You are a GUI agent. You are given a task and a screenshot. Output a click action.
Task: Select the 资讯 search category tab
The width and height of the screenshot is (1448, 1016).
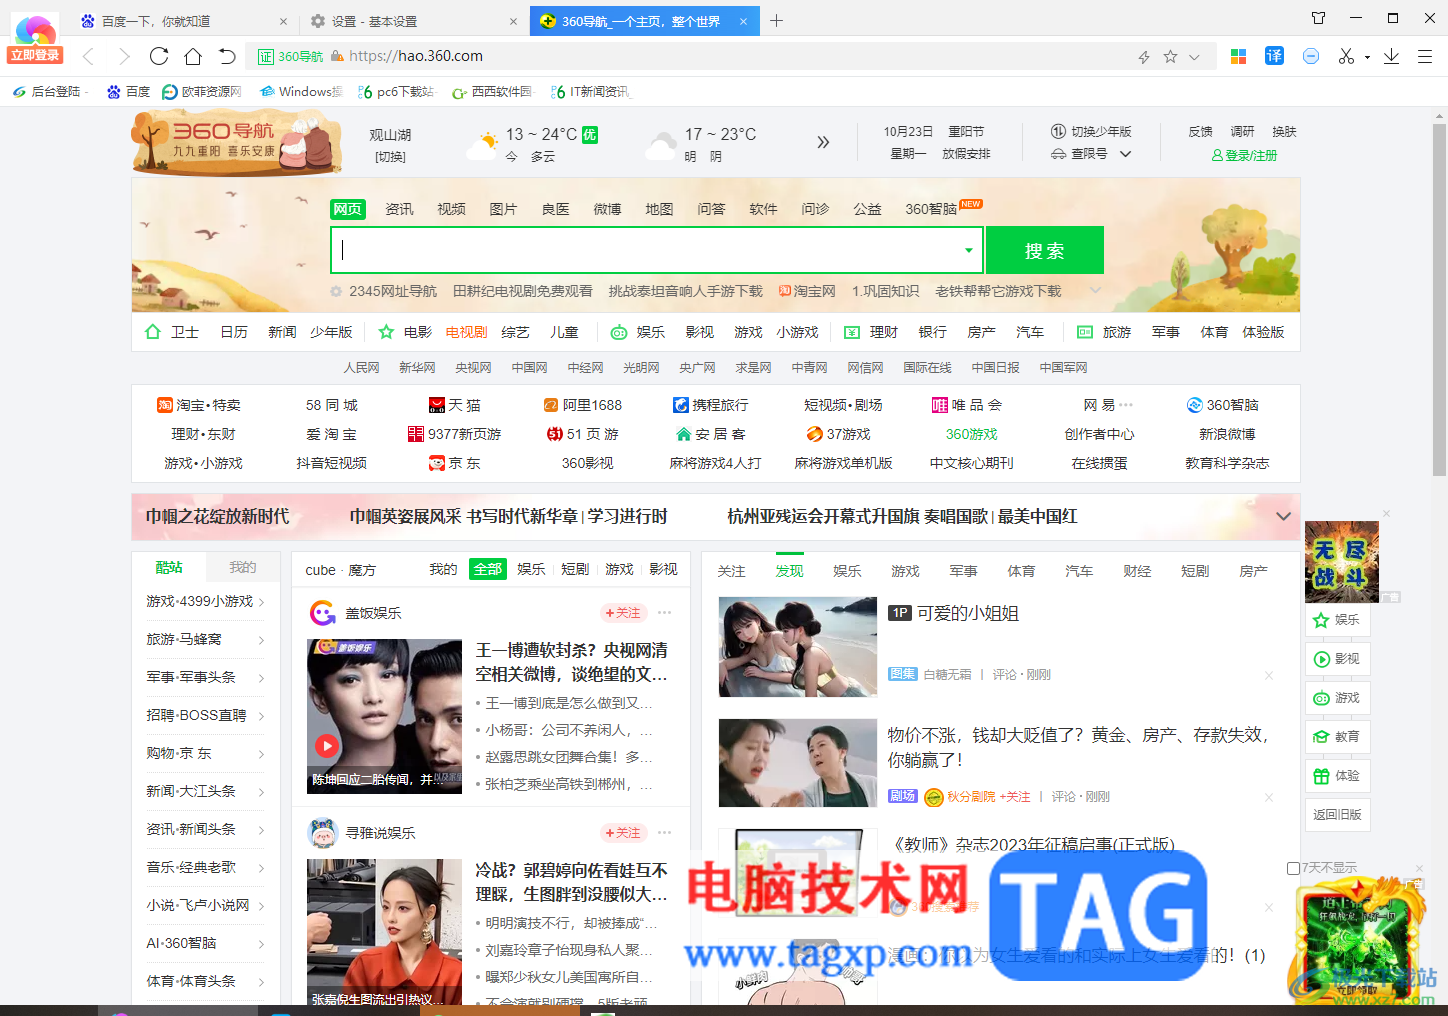point(399,209)
